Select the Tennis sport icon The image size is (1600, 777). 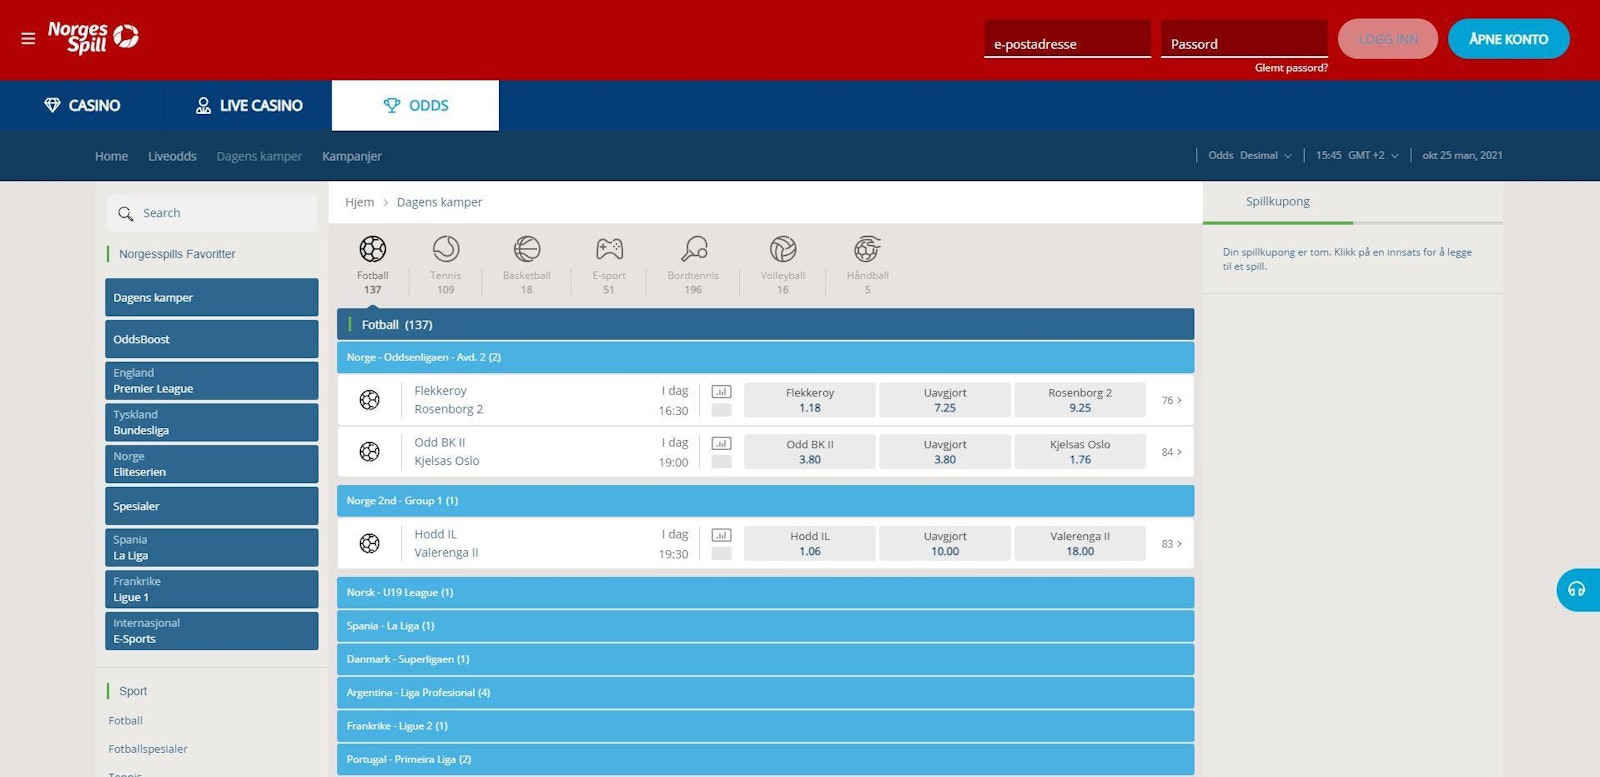point(446,249)
